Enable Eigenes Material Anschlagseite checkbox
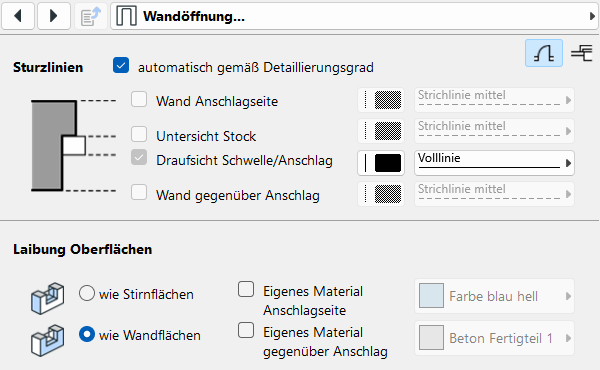The width and height of the screenshot is (600, 370). click(246, 289)
